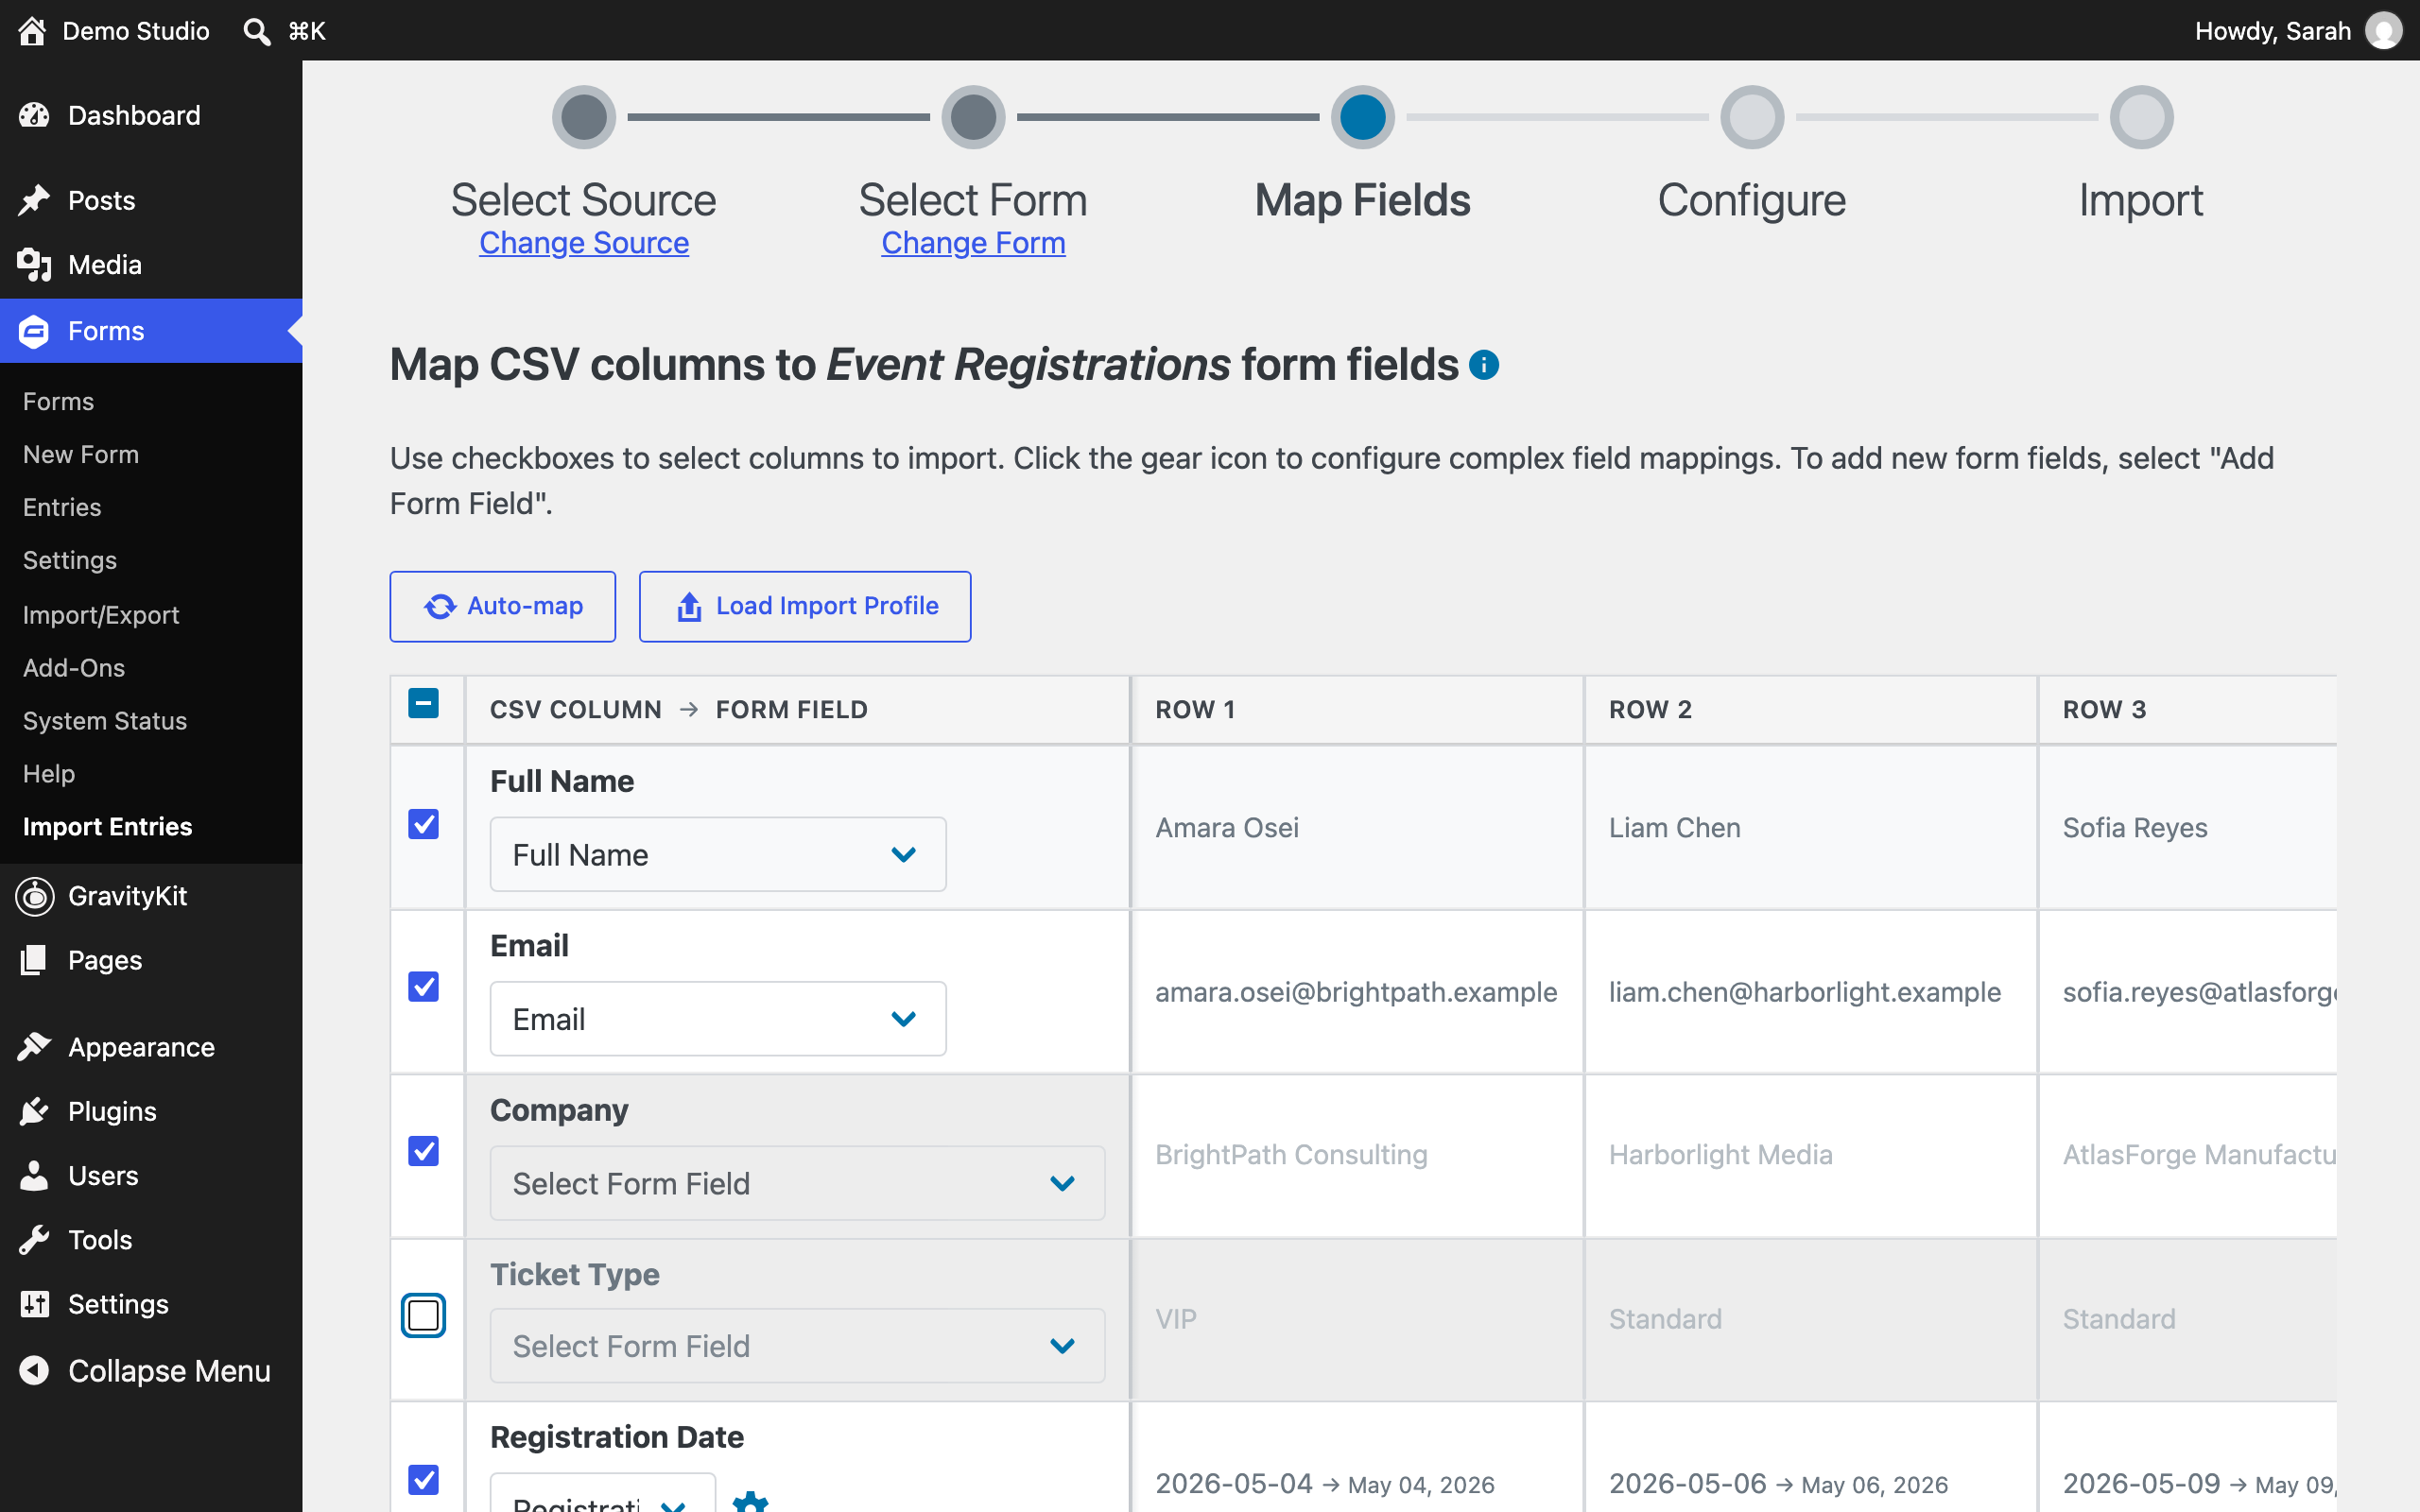Click Auto-map button label
This screenshot has width=2420, height=1512.
pyautogui.click(x=525, y=606)
